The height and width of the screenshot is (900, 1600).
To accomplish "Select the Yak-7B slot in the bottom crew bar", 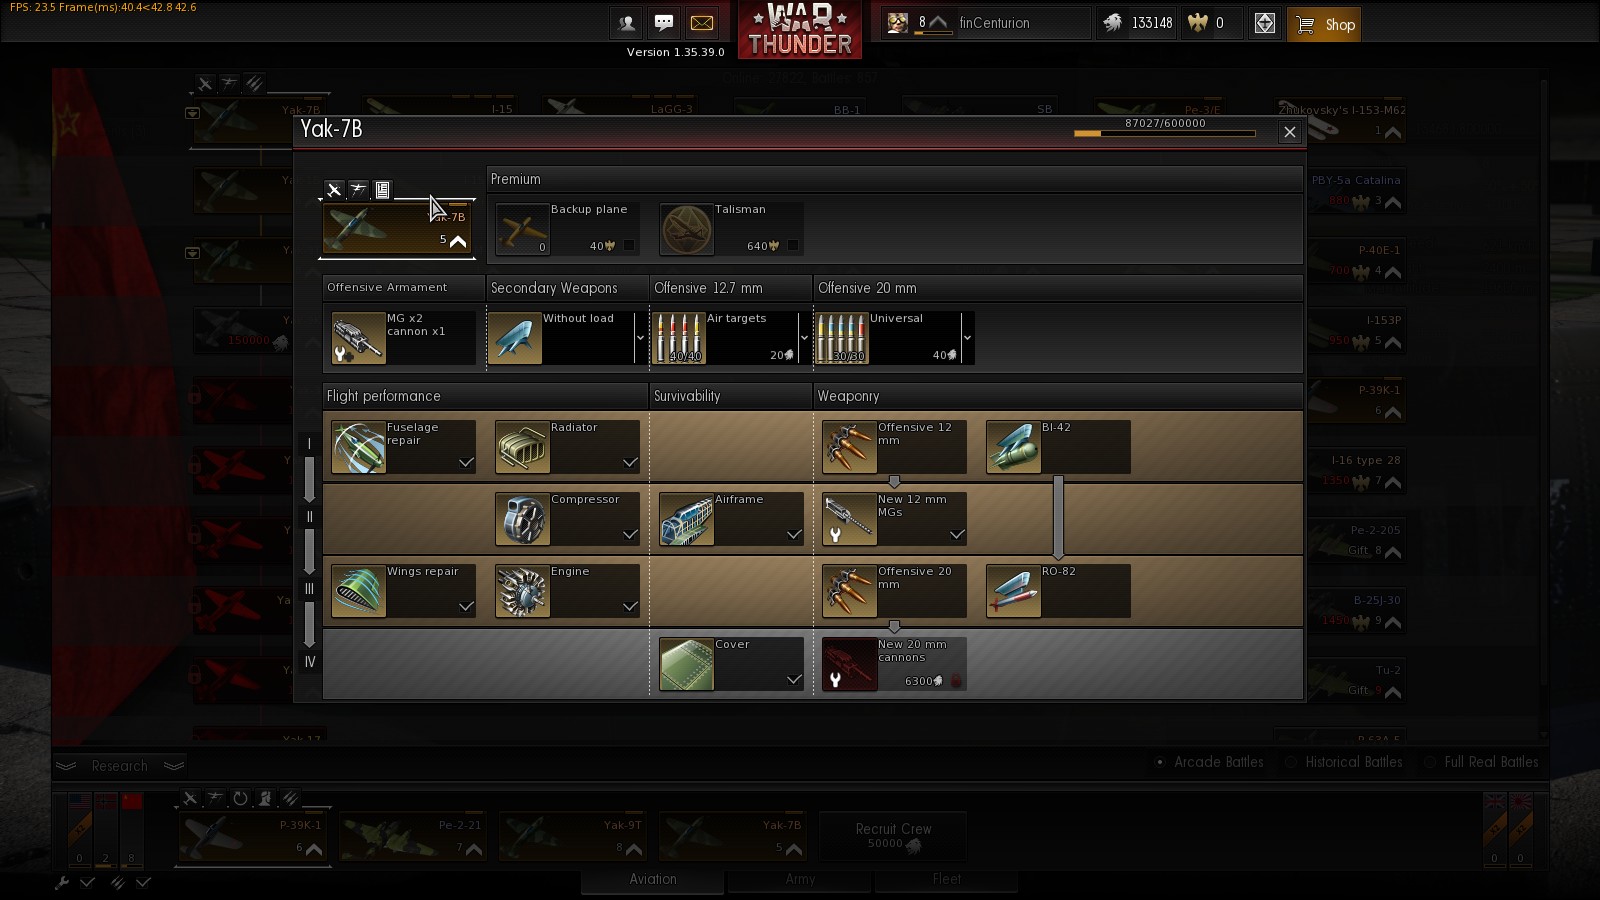I will 732,837.
